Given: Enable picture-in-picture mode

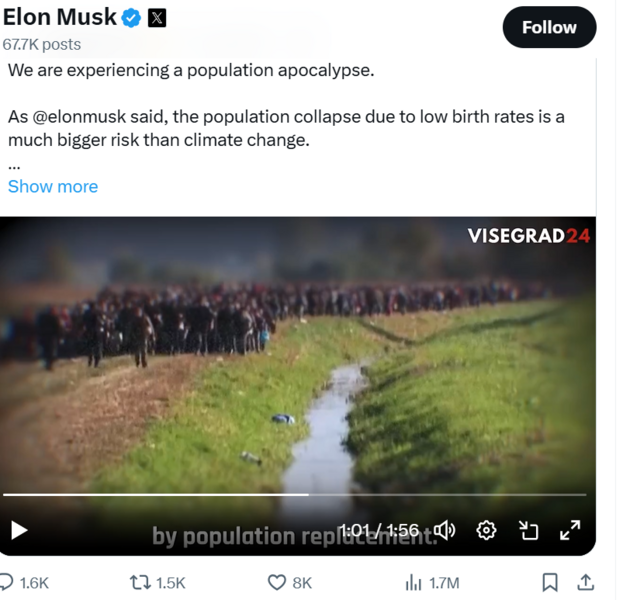Looking at the screenshot, I should tap(529, 530).
